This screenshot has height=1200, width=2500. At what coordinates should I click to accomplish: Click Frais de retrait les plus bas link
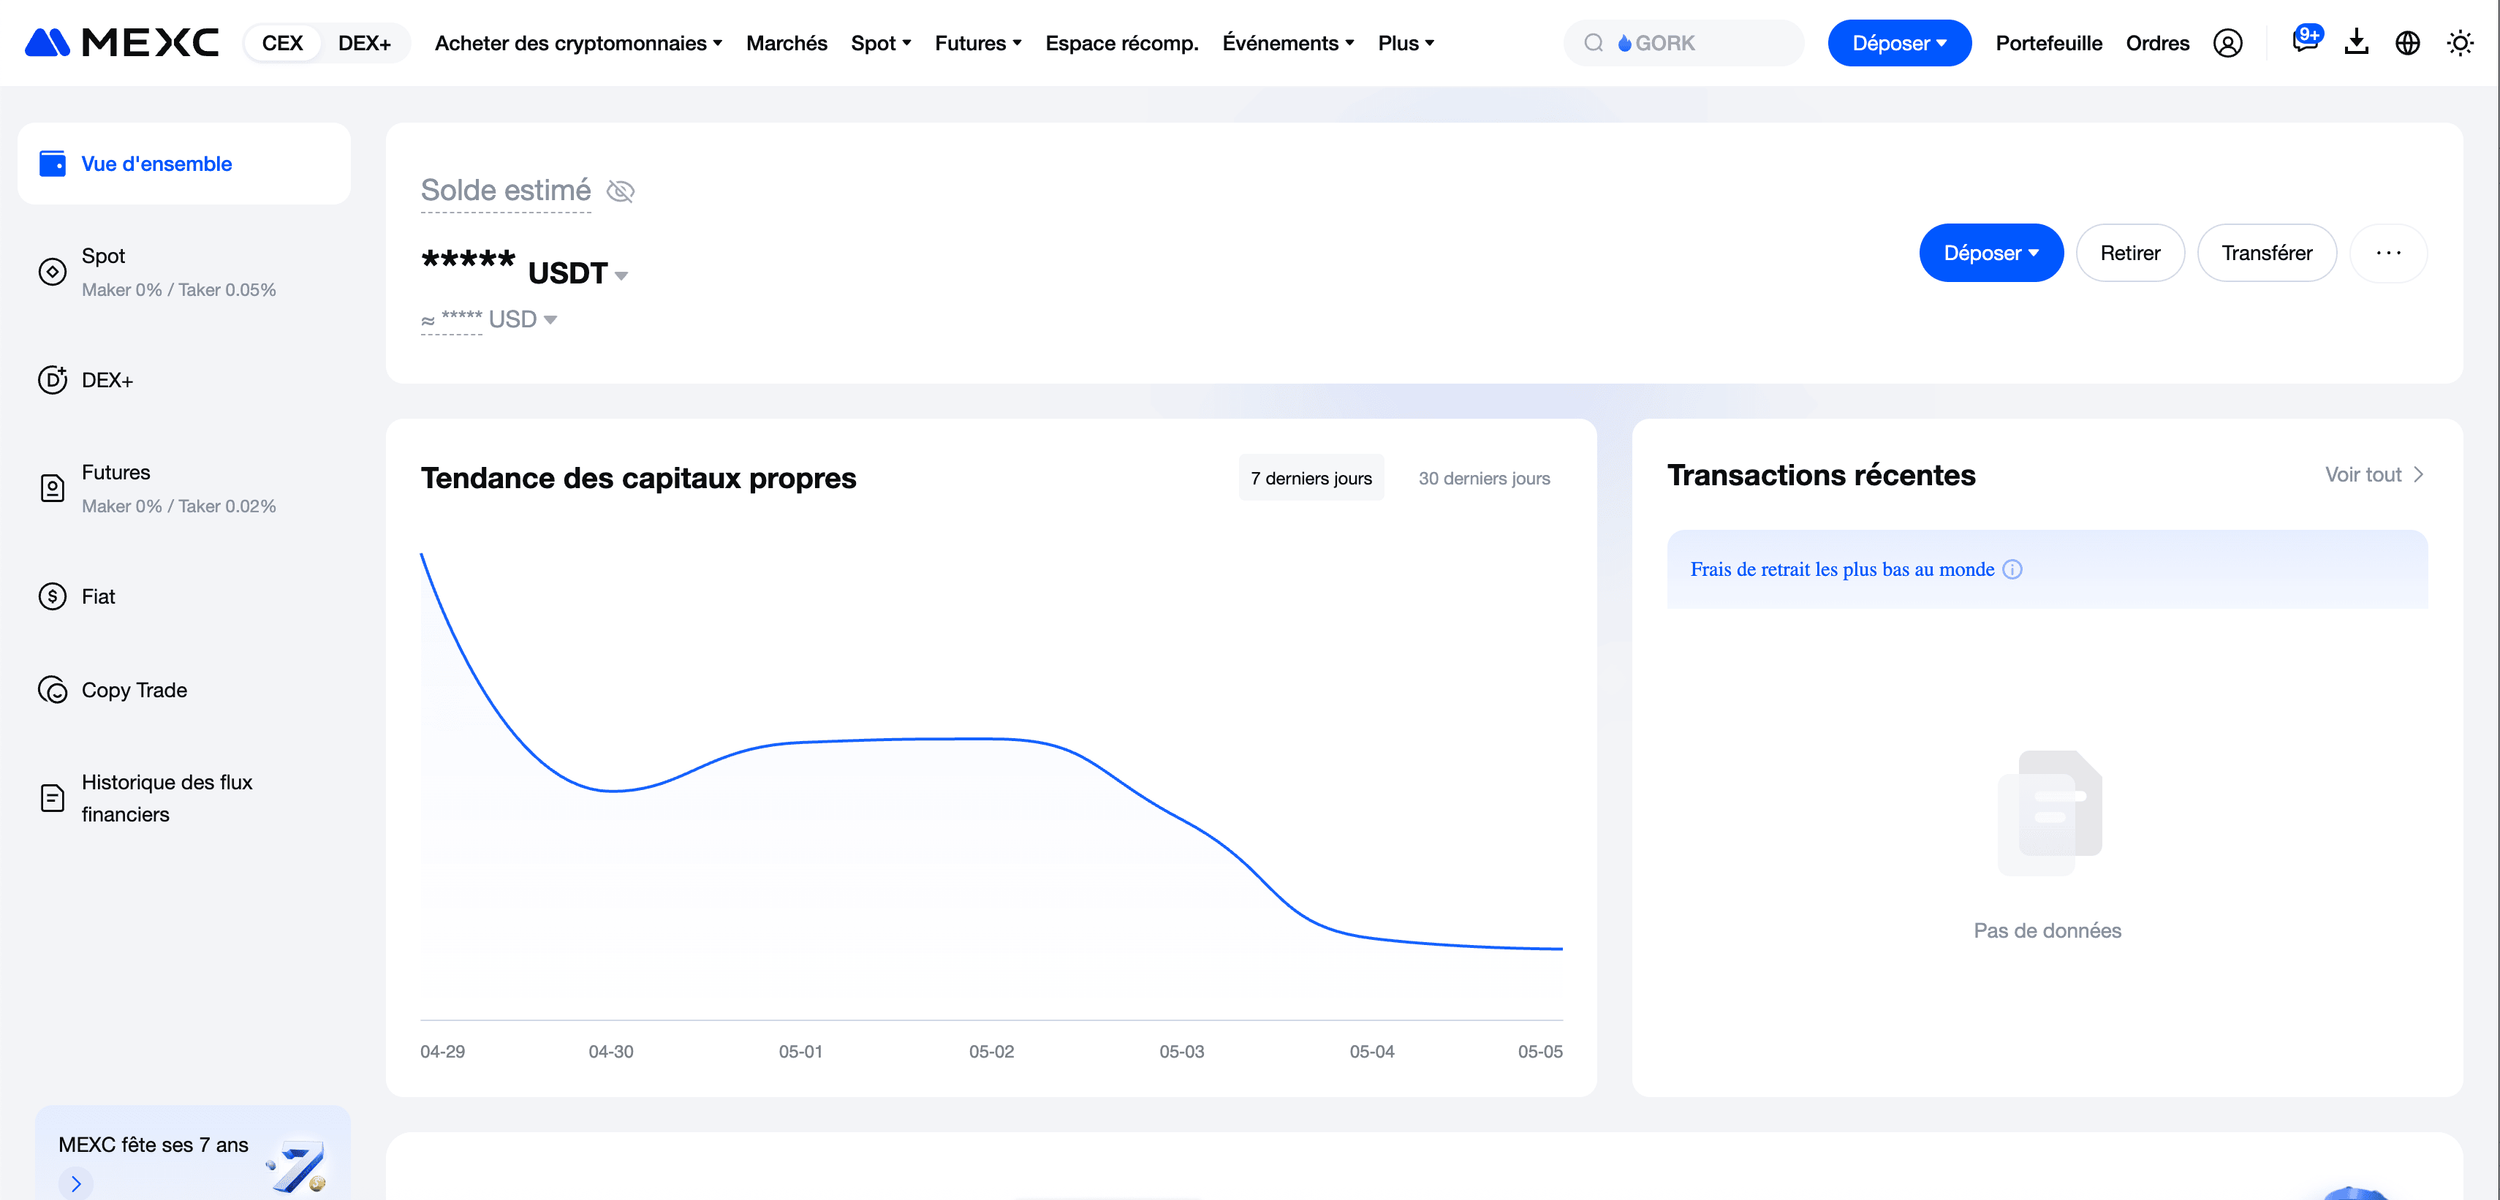tap(1842, 569)
